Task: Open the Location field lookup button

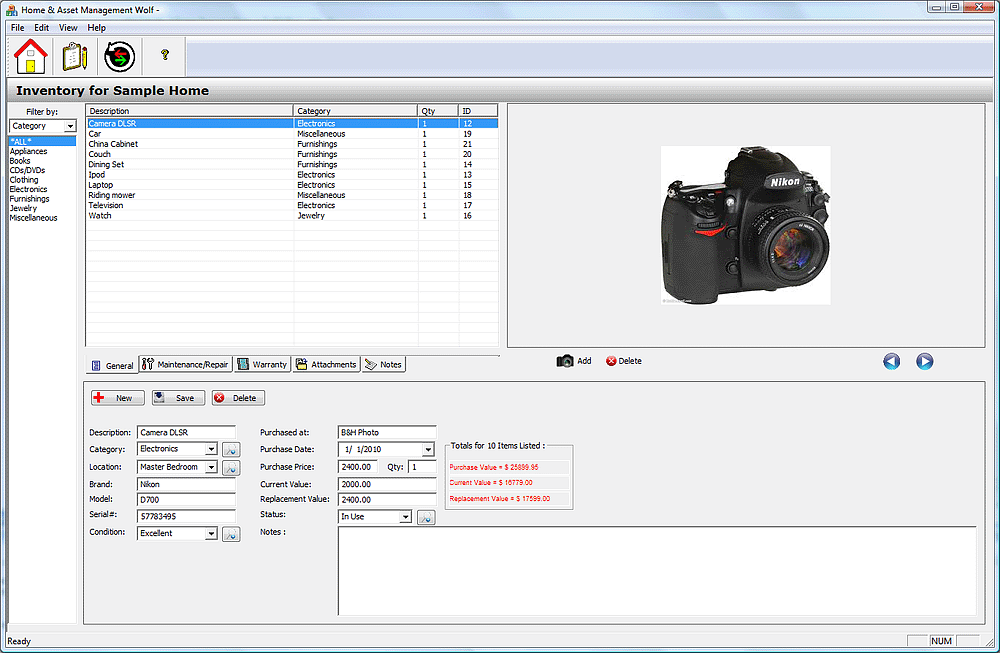Action: (x=230, y=466)
